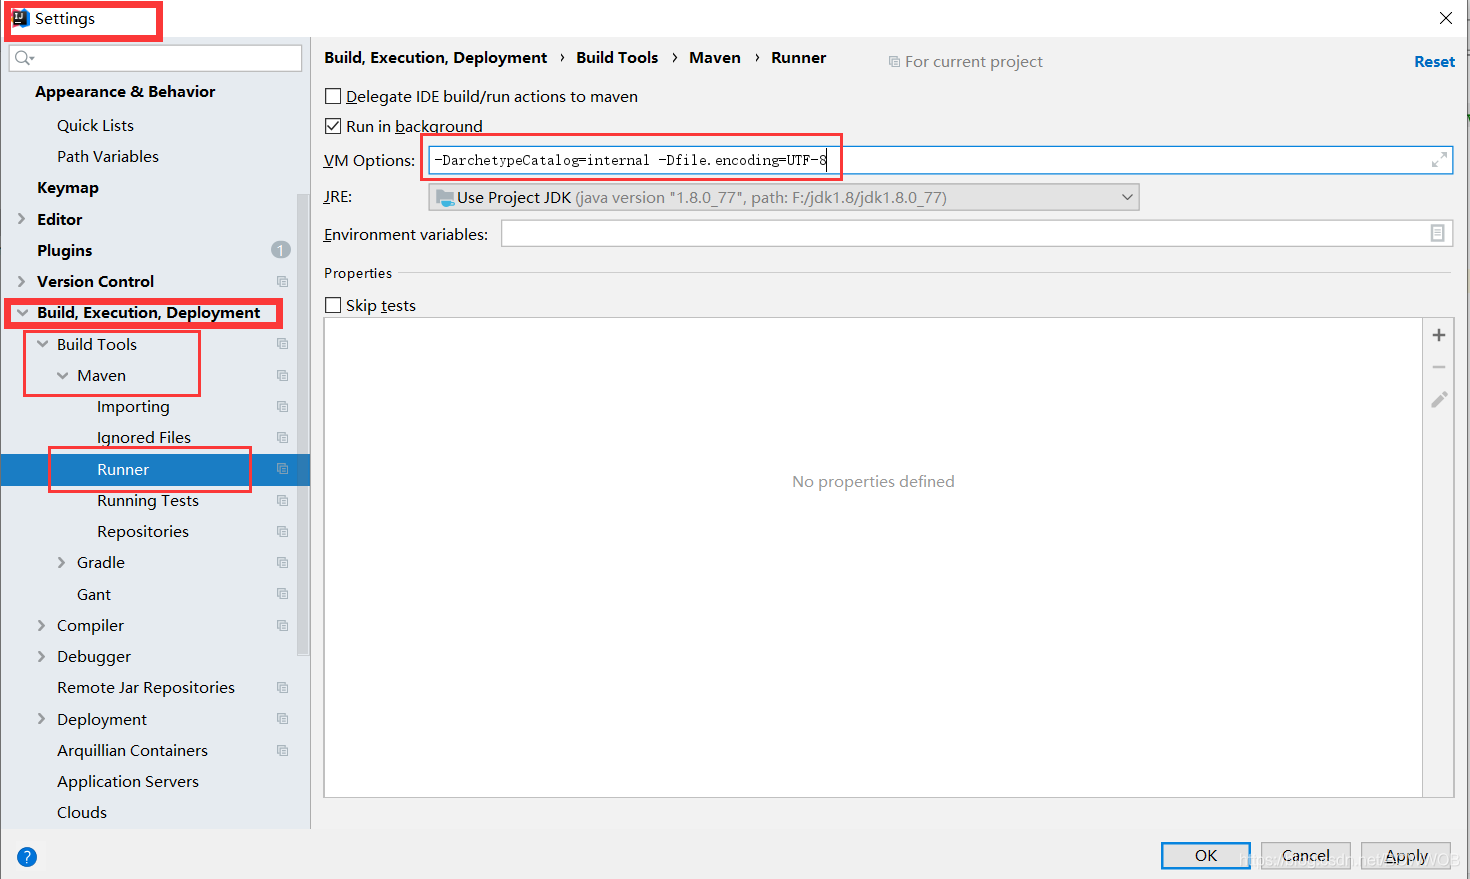Enable the Skip tests checkbox
Screen dimensions: 1470x879
click(333, 305)
